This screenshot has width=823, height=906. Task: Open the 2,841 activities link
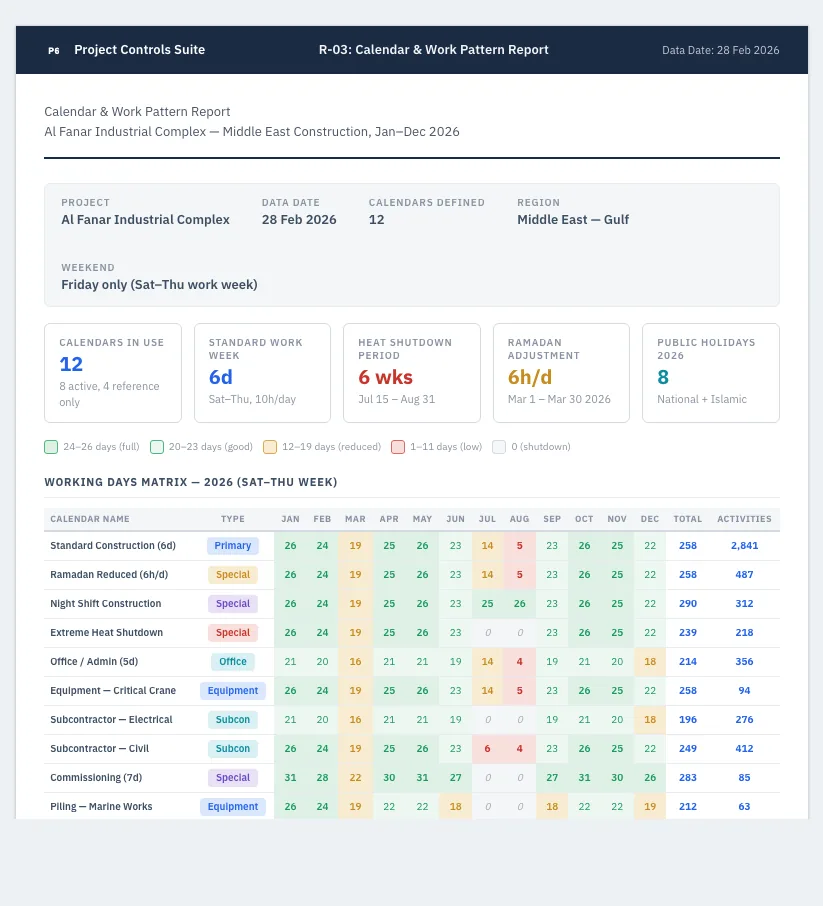(744, 545)
